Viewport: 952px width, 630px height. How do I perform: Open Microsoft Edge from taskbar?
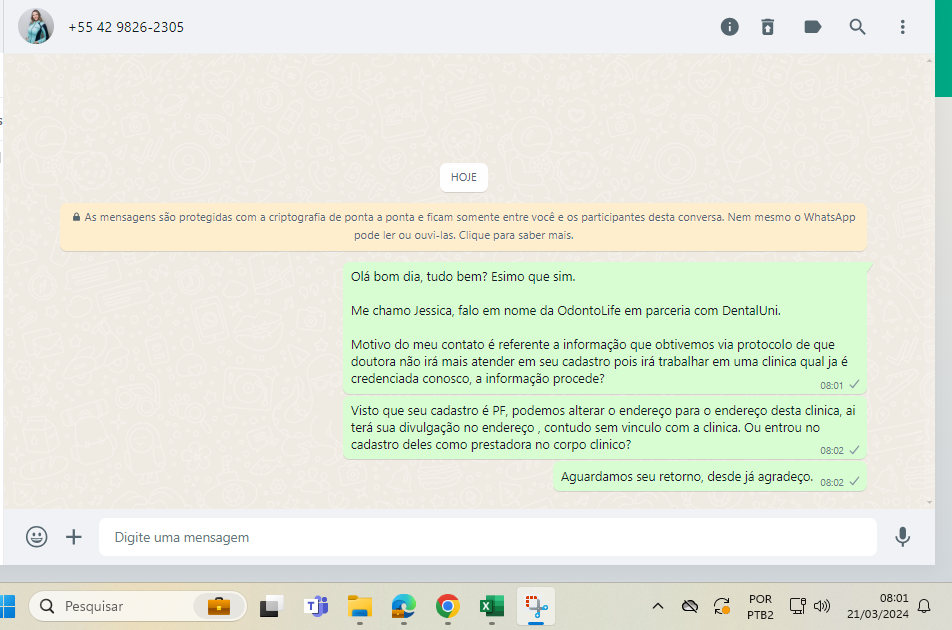point(404,606)
